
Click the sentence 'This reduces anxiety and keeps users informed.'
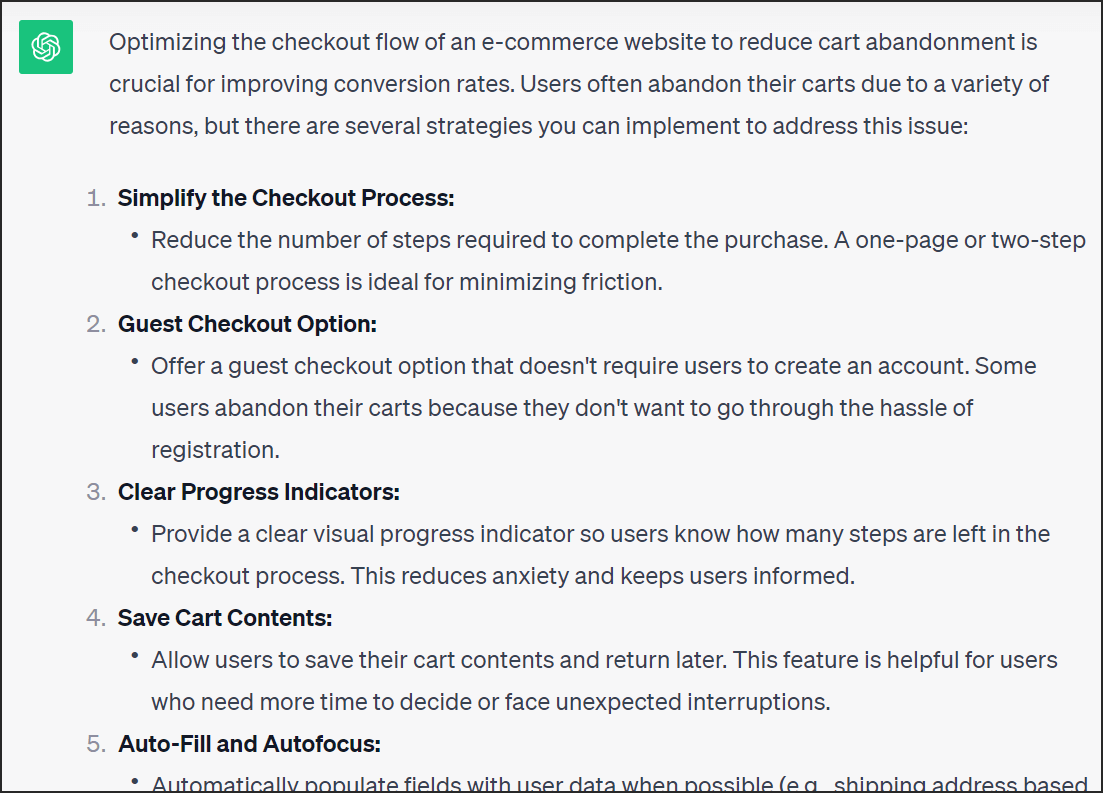[603, 576]
